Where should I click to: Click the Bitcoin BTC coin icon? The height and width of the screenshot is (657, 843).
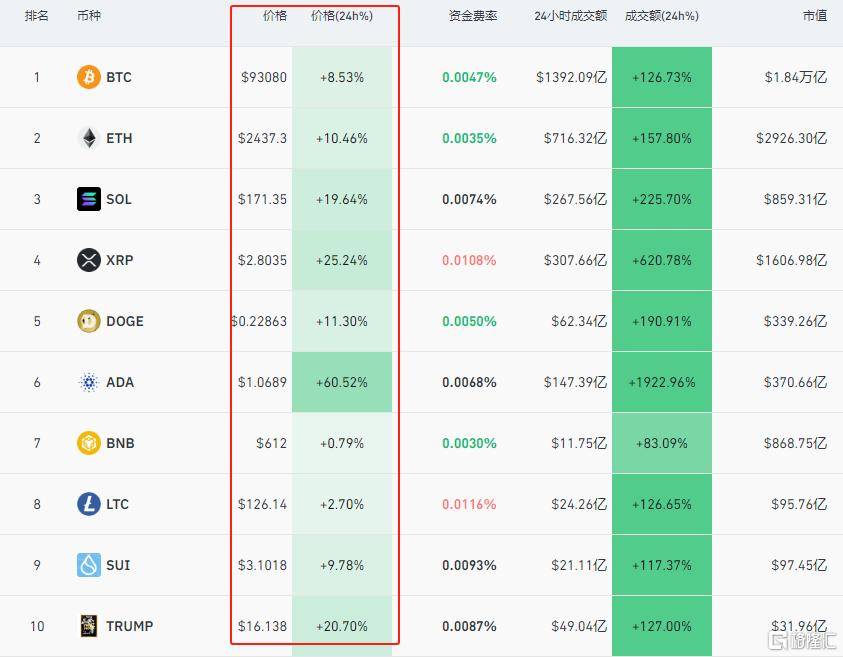tap(89, 77)
